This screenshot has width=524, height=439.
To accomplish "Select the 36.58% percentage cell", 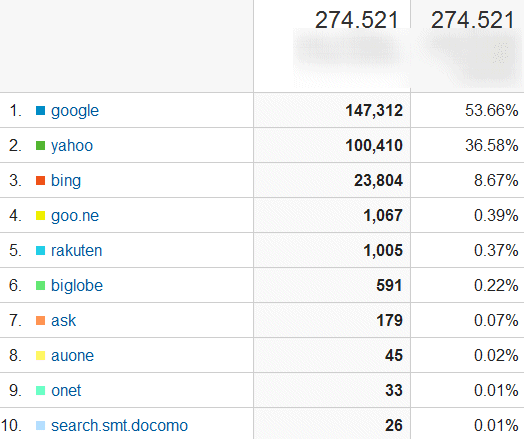I will pyautogui.click(x=468, y=146).
